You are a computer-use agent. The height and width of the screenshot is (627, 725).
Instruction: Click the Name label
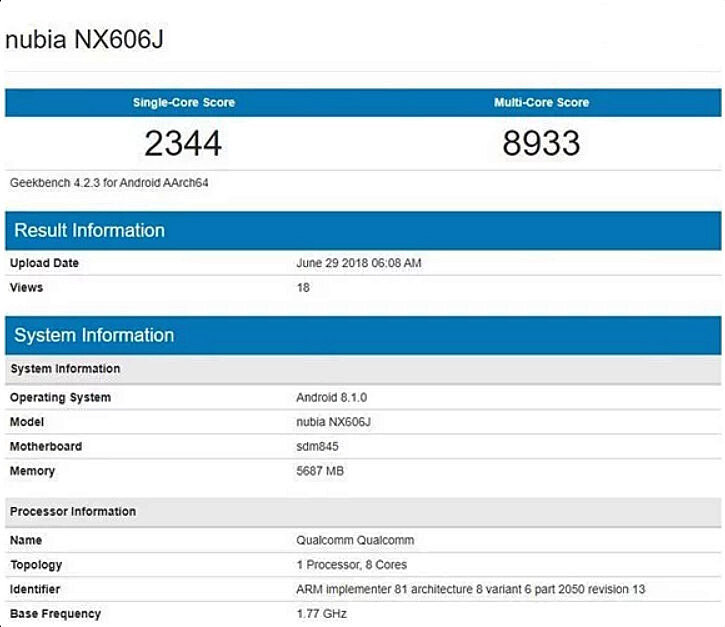click(x=26, y=540)
